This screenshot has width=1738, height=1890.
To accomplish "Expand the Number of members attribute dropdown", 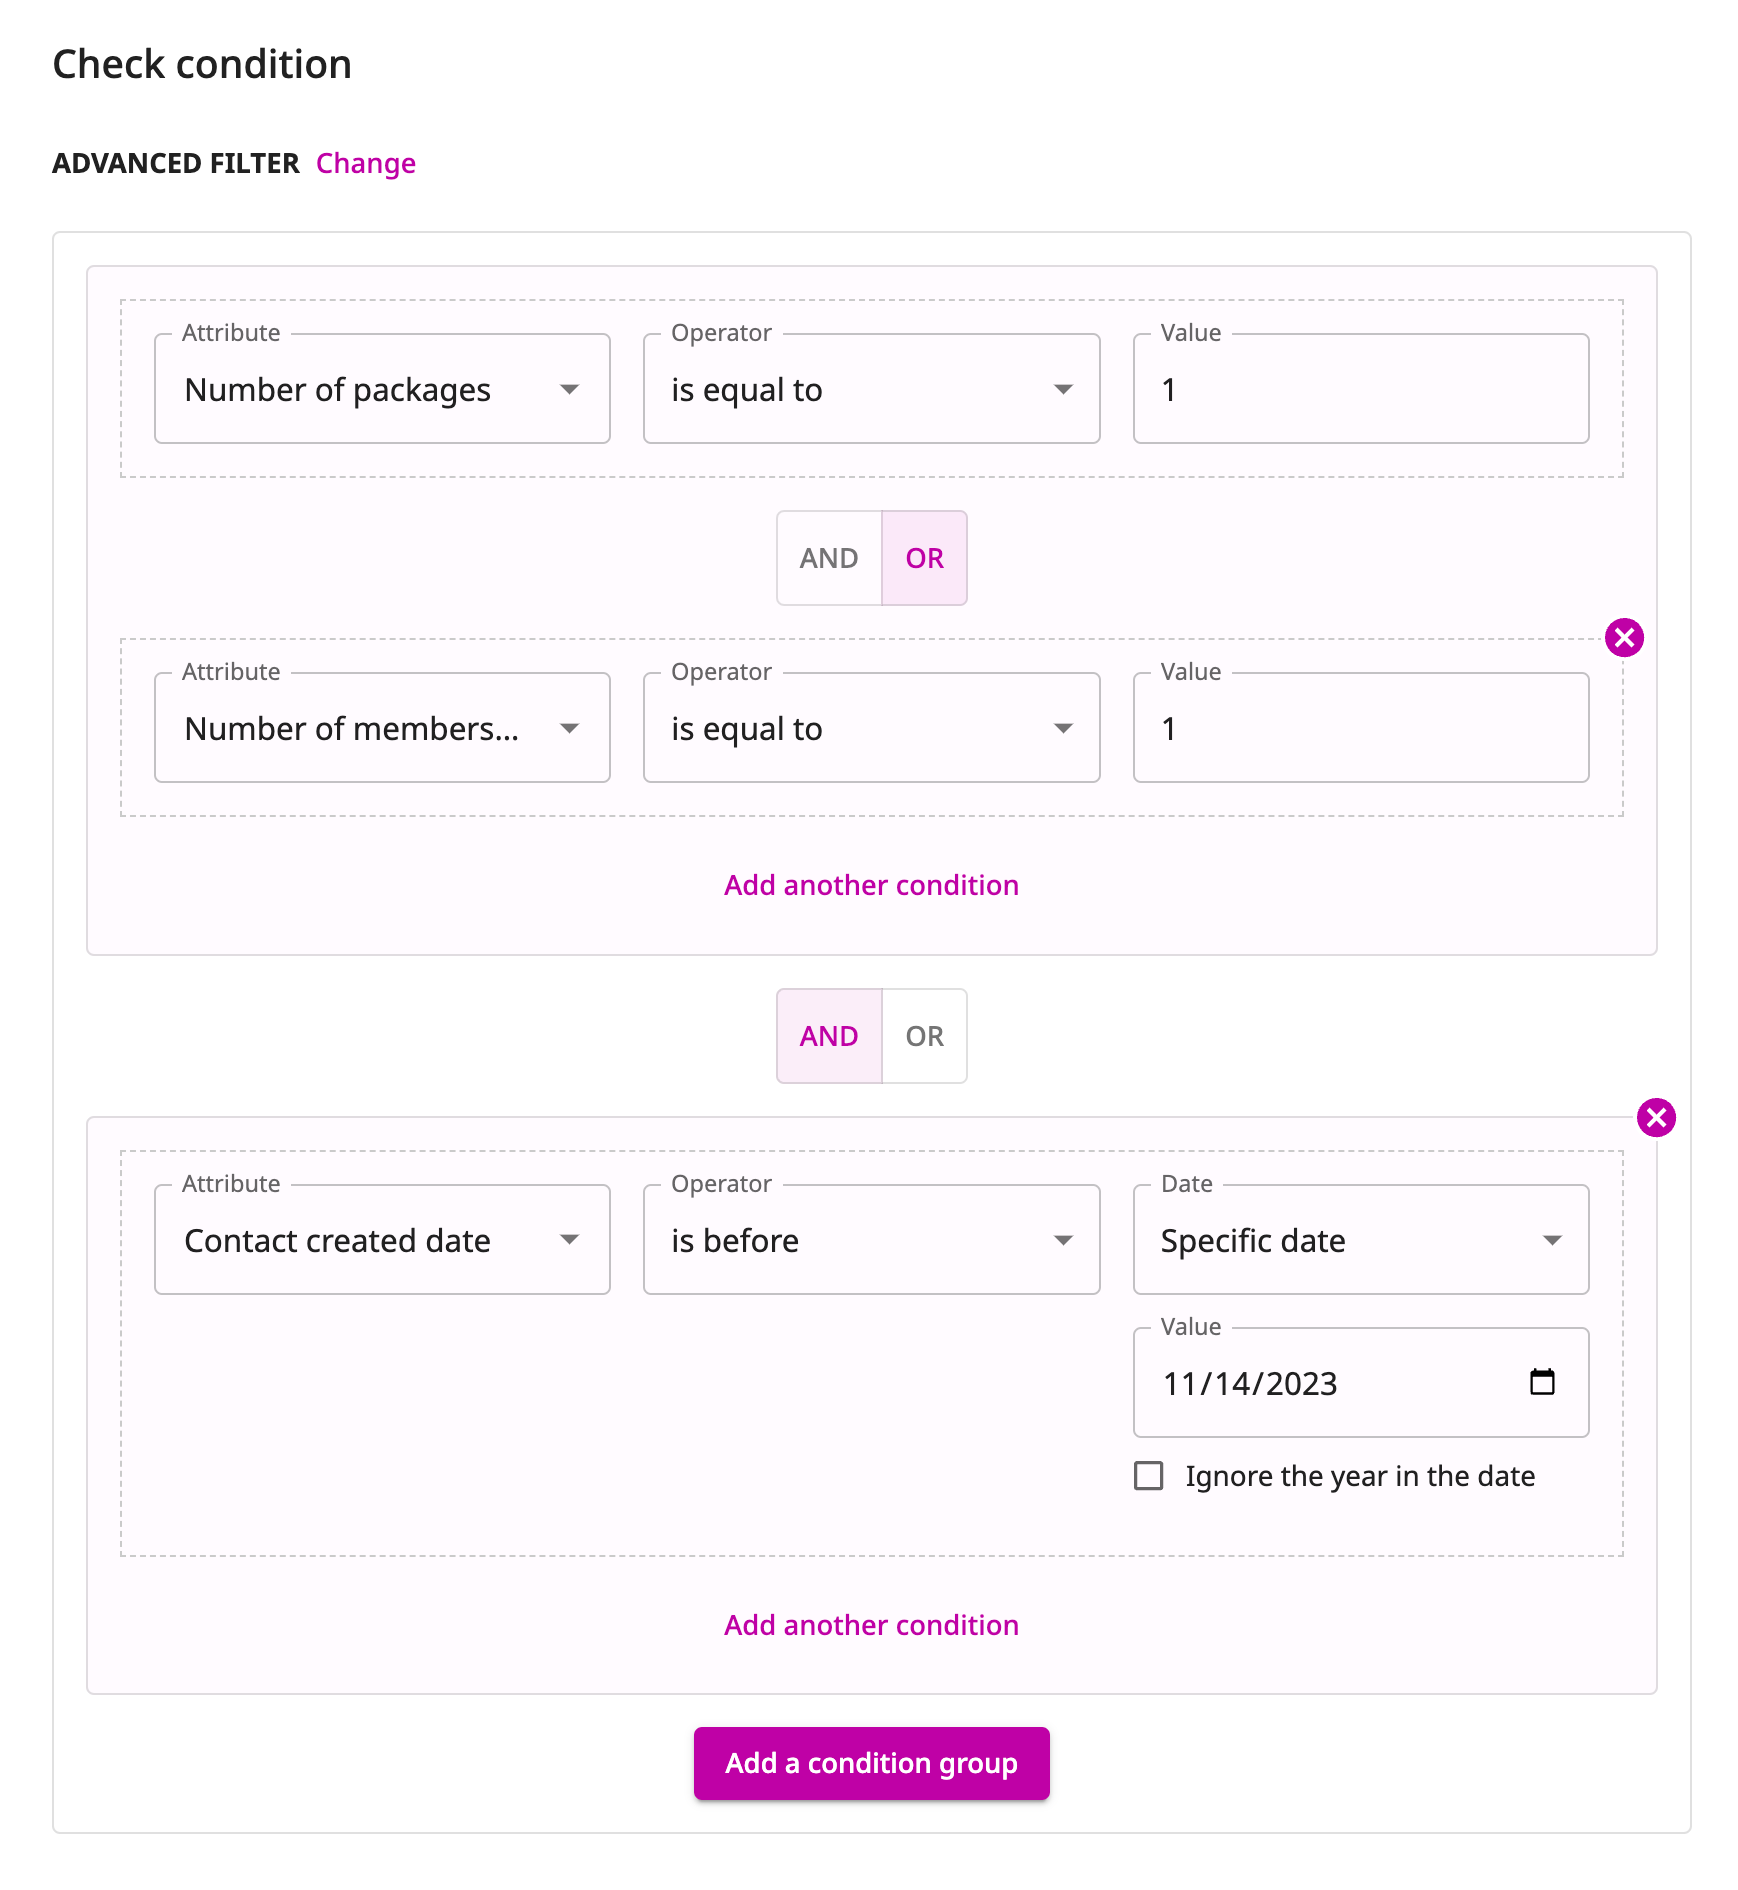I will [x=382, y=728].
